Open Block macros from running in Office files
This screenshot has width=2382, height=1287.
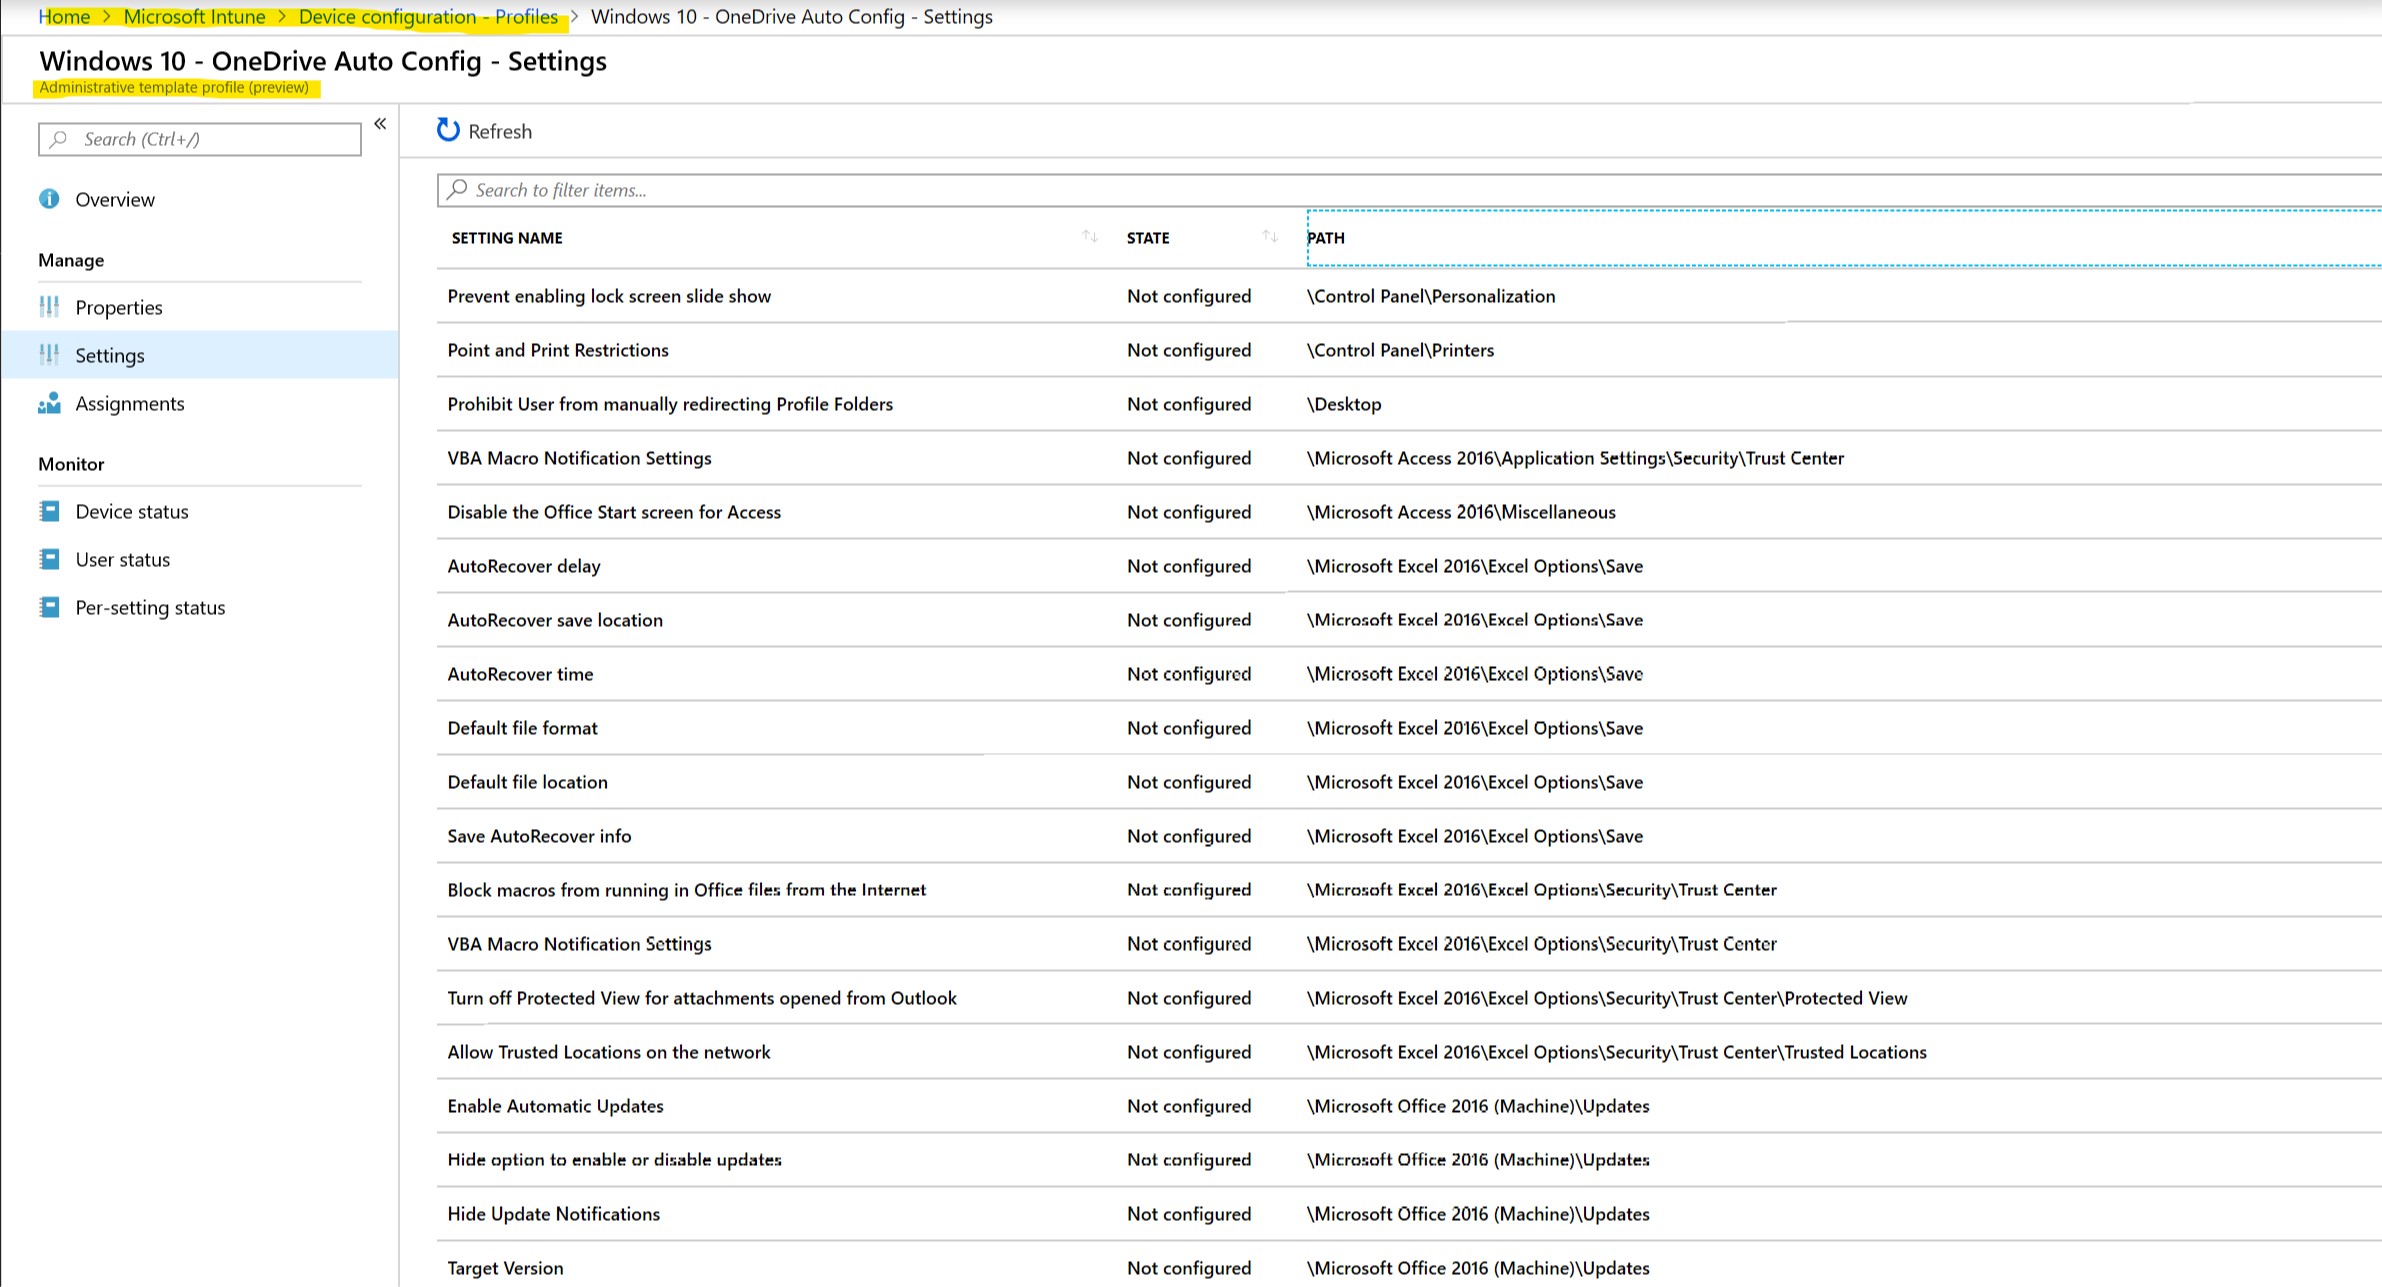pos(687,890)
